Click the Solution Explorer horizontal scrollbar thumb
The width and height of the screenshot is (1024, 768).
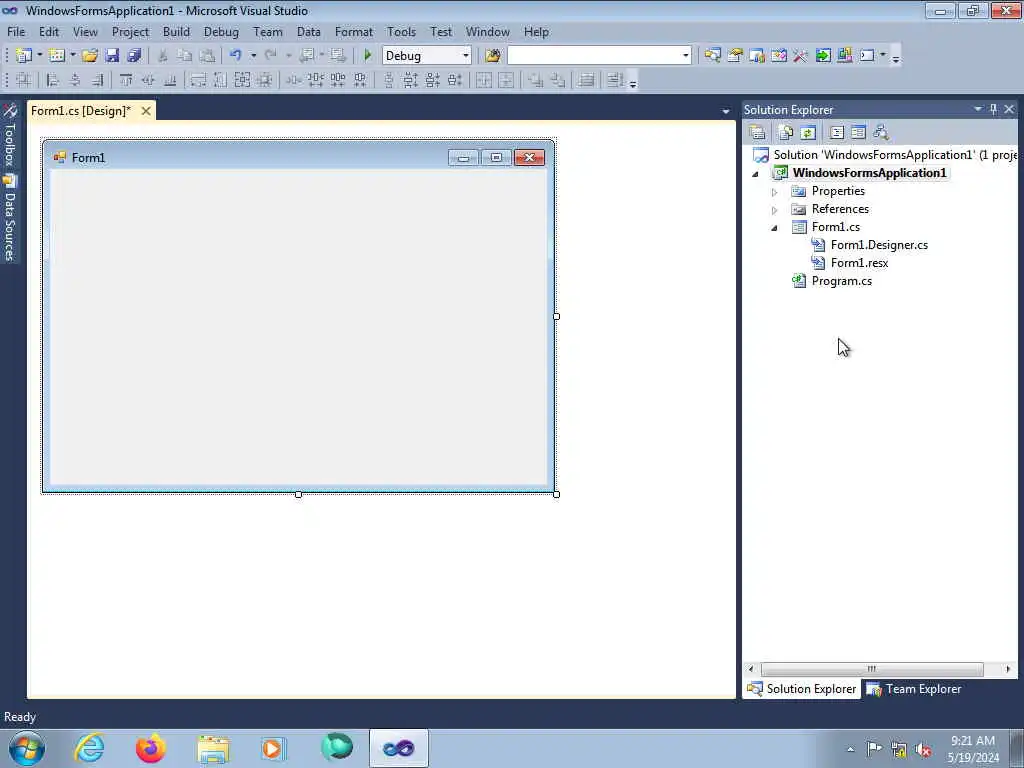pos(872,669)
